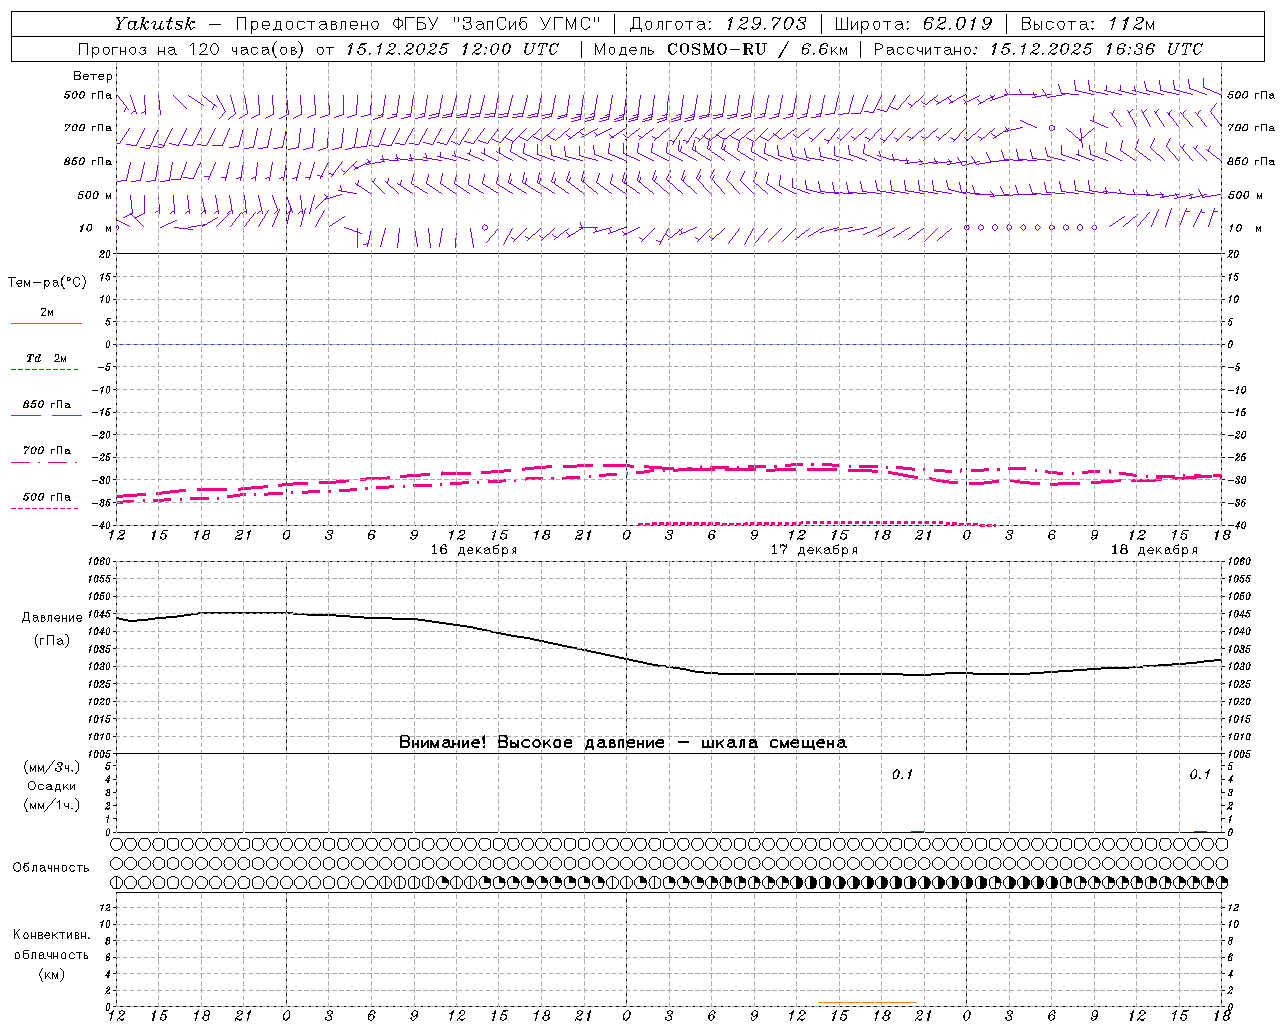Click the Конвективн. облачность label
Screen dimensions: 1280x1024
(x=51, y=954)
